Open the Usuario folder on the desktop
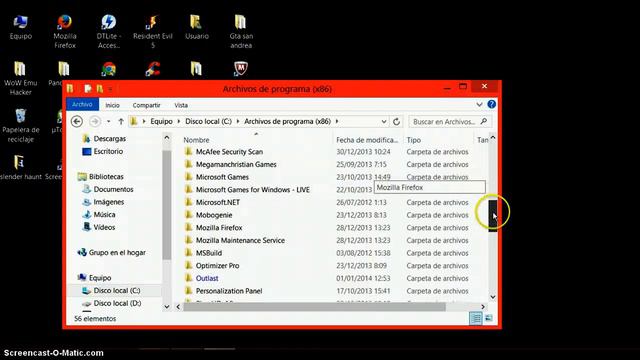Image resolution: width=640 pixels, height=360 pixels. coord(197,27)
